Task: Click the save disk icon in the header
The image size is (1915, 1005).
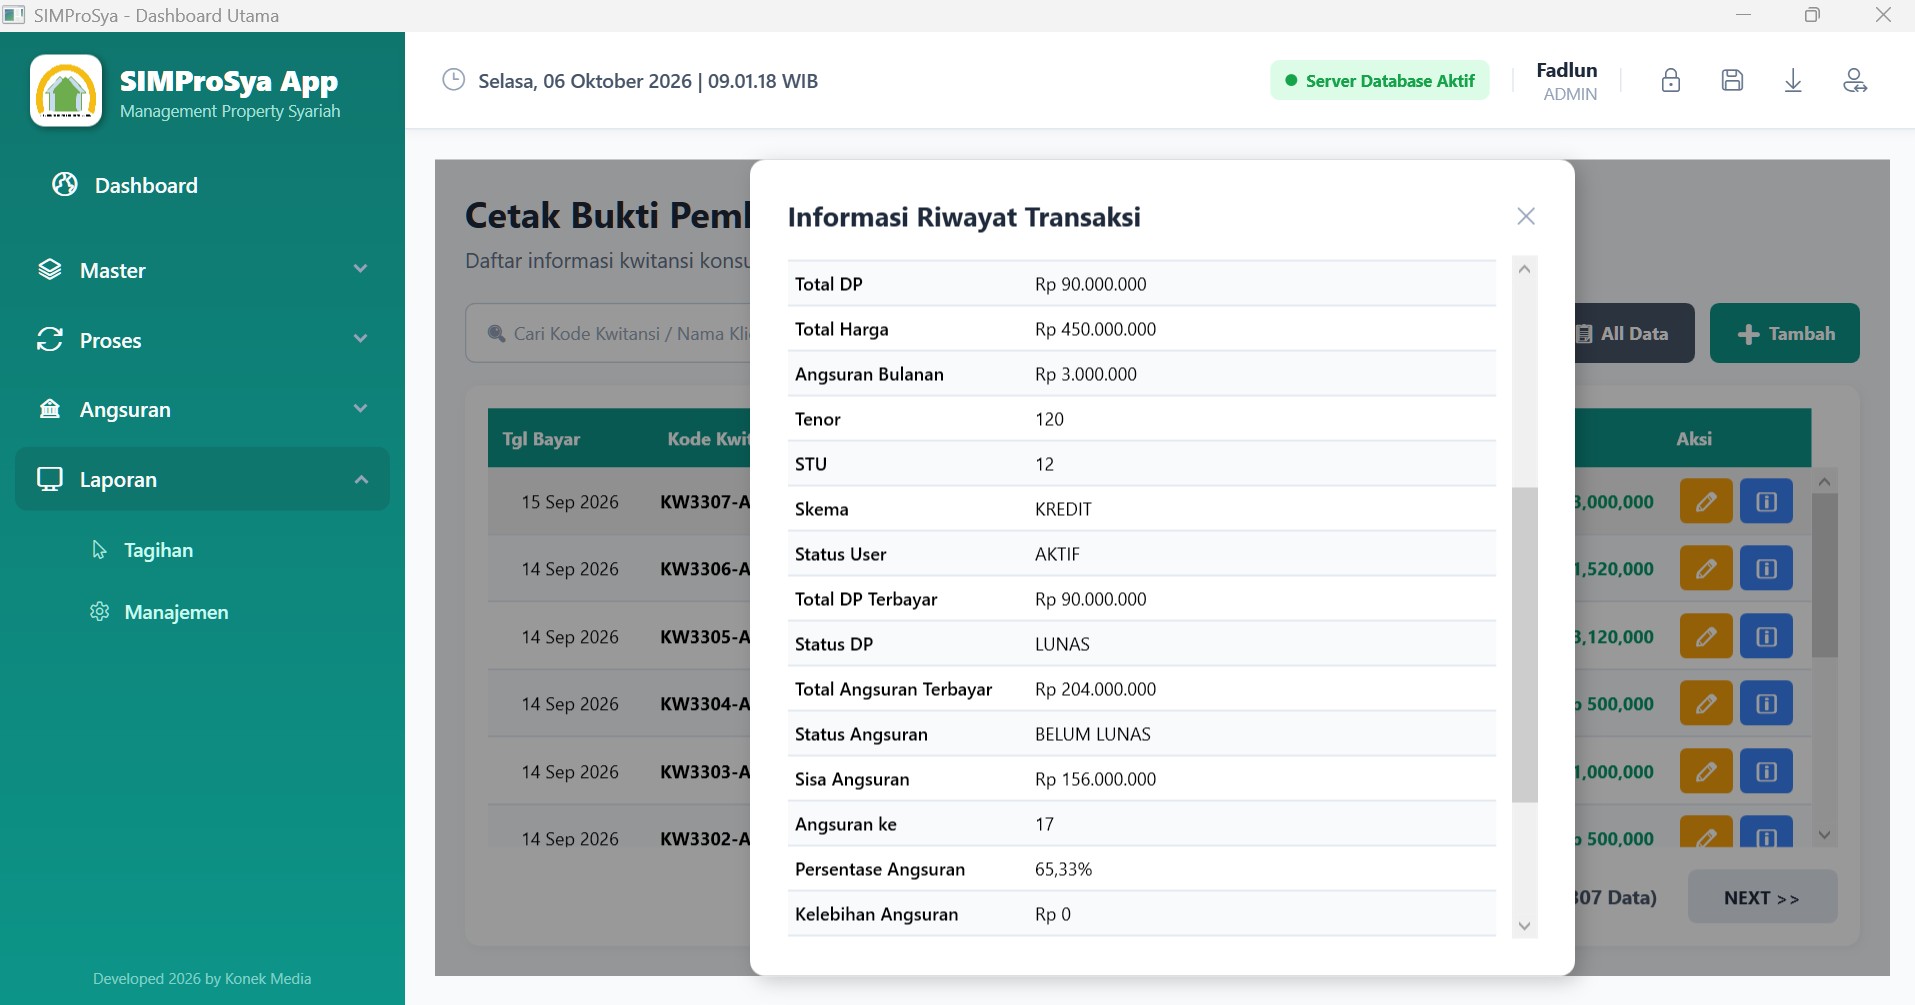Action: pyautogui.click(x=1733, y=80)
